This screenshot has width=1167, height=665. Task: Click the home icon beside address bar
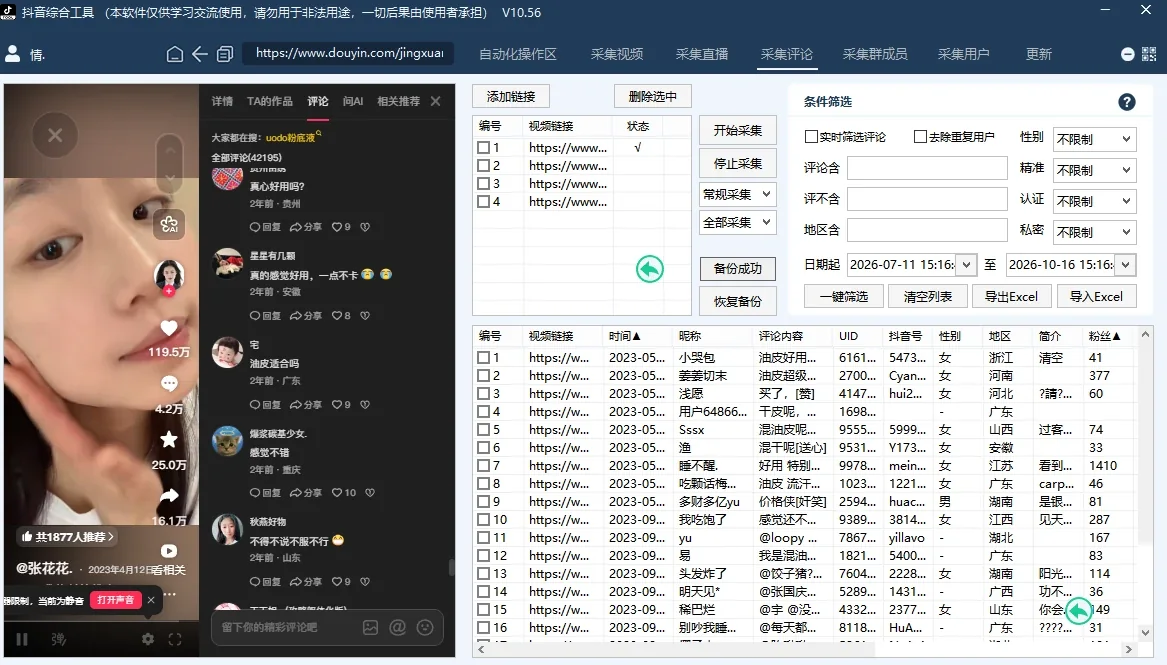pyautogui.click(x=174, y=54)
